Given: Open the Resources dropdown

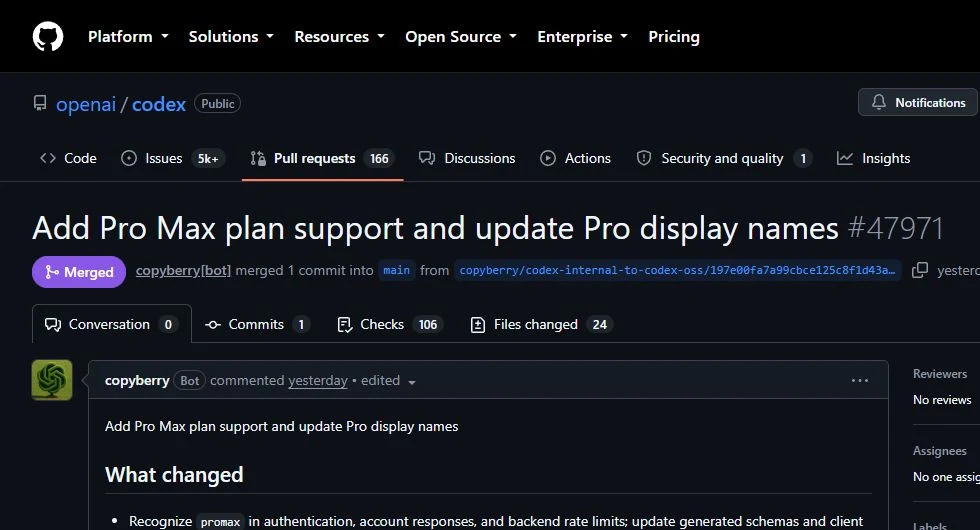Looking at the screenshot, I should [339, 37].
